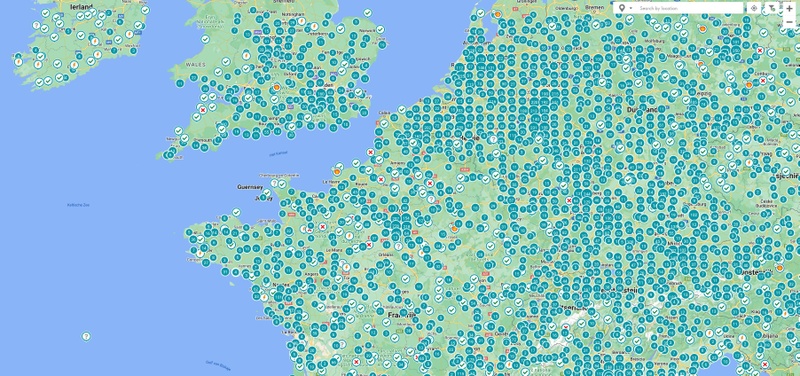
Task: Click the location pin icon in search bar
Action: tap(621, 8)
